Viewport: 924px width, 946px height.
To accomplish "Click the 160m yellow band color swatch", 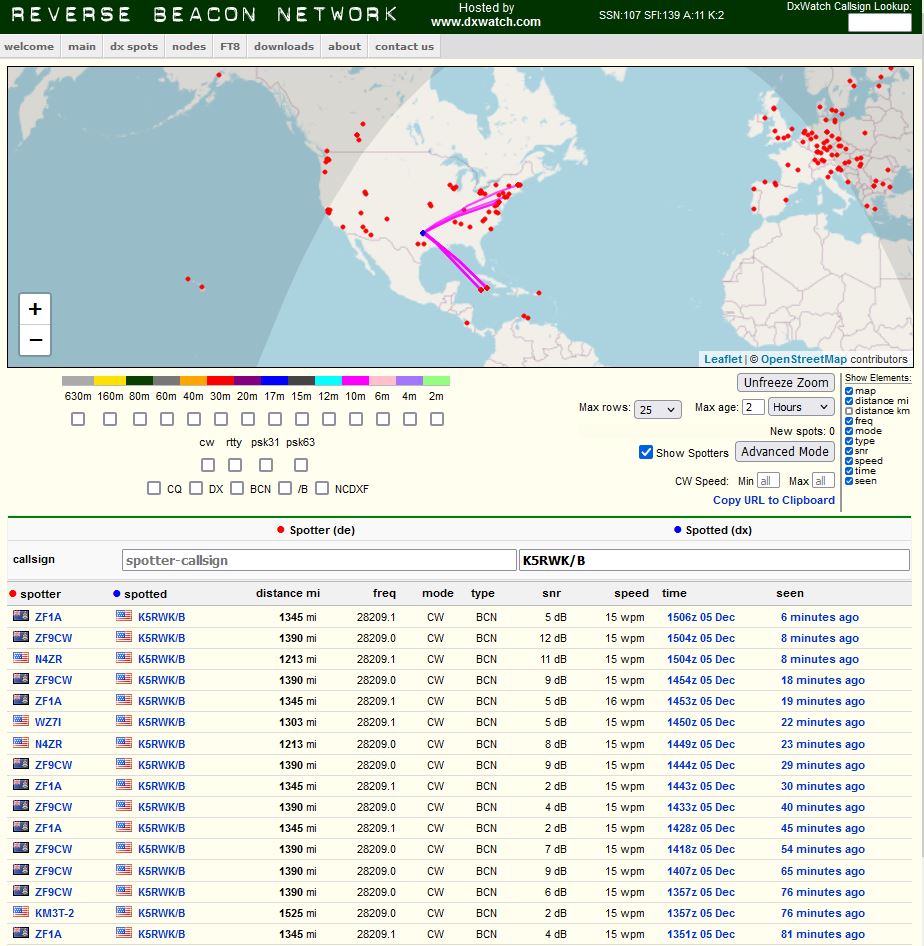I will [x=110, y=381].
